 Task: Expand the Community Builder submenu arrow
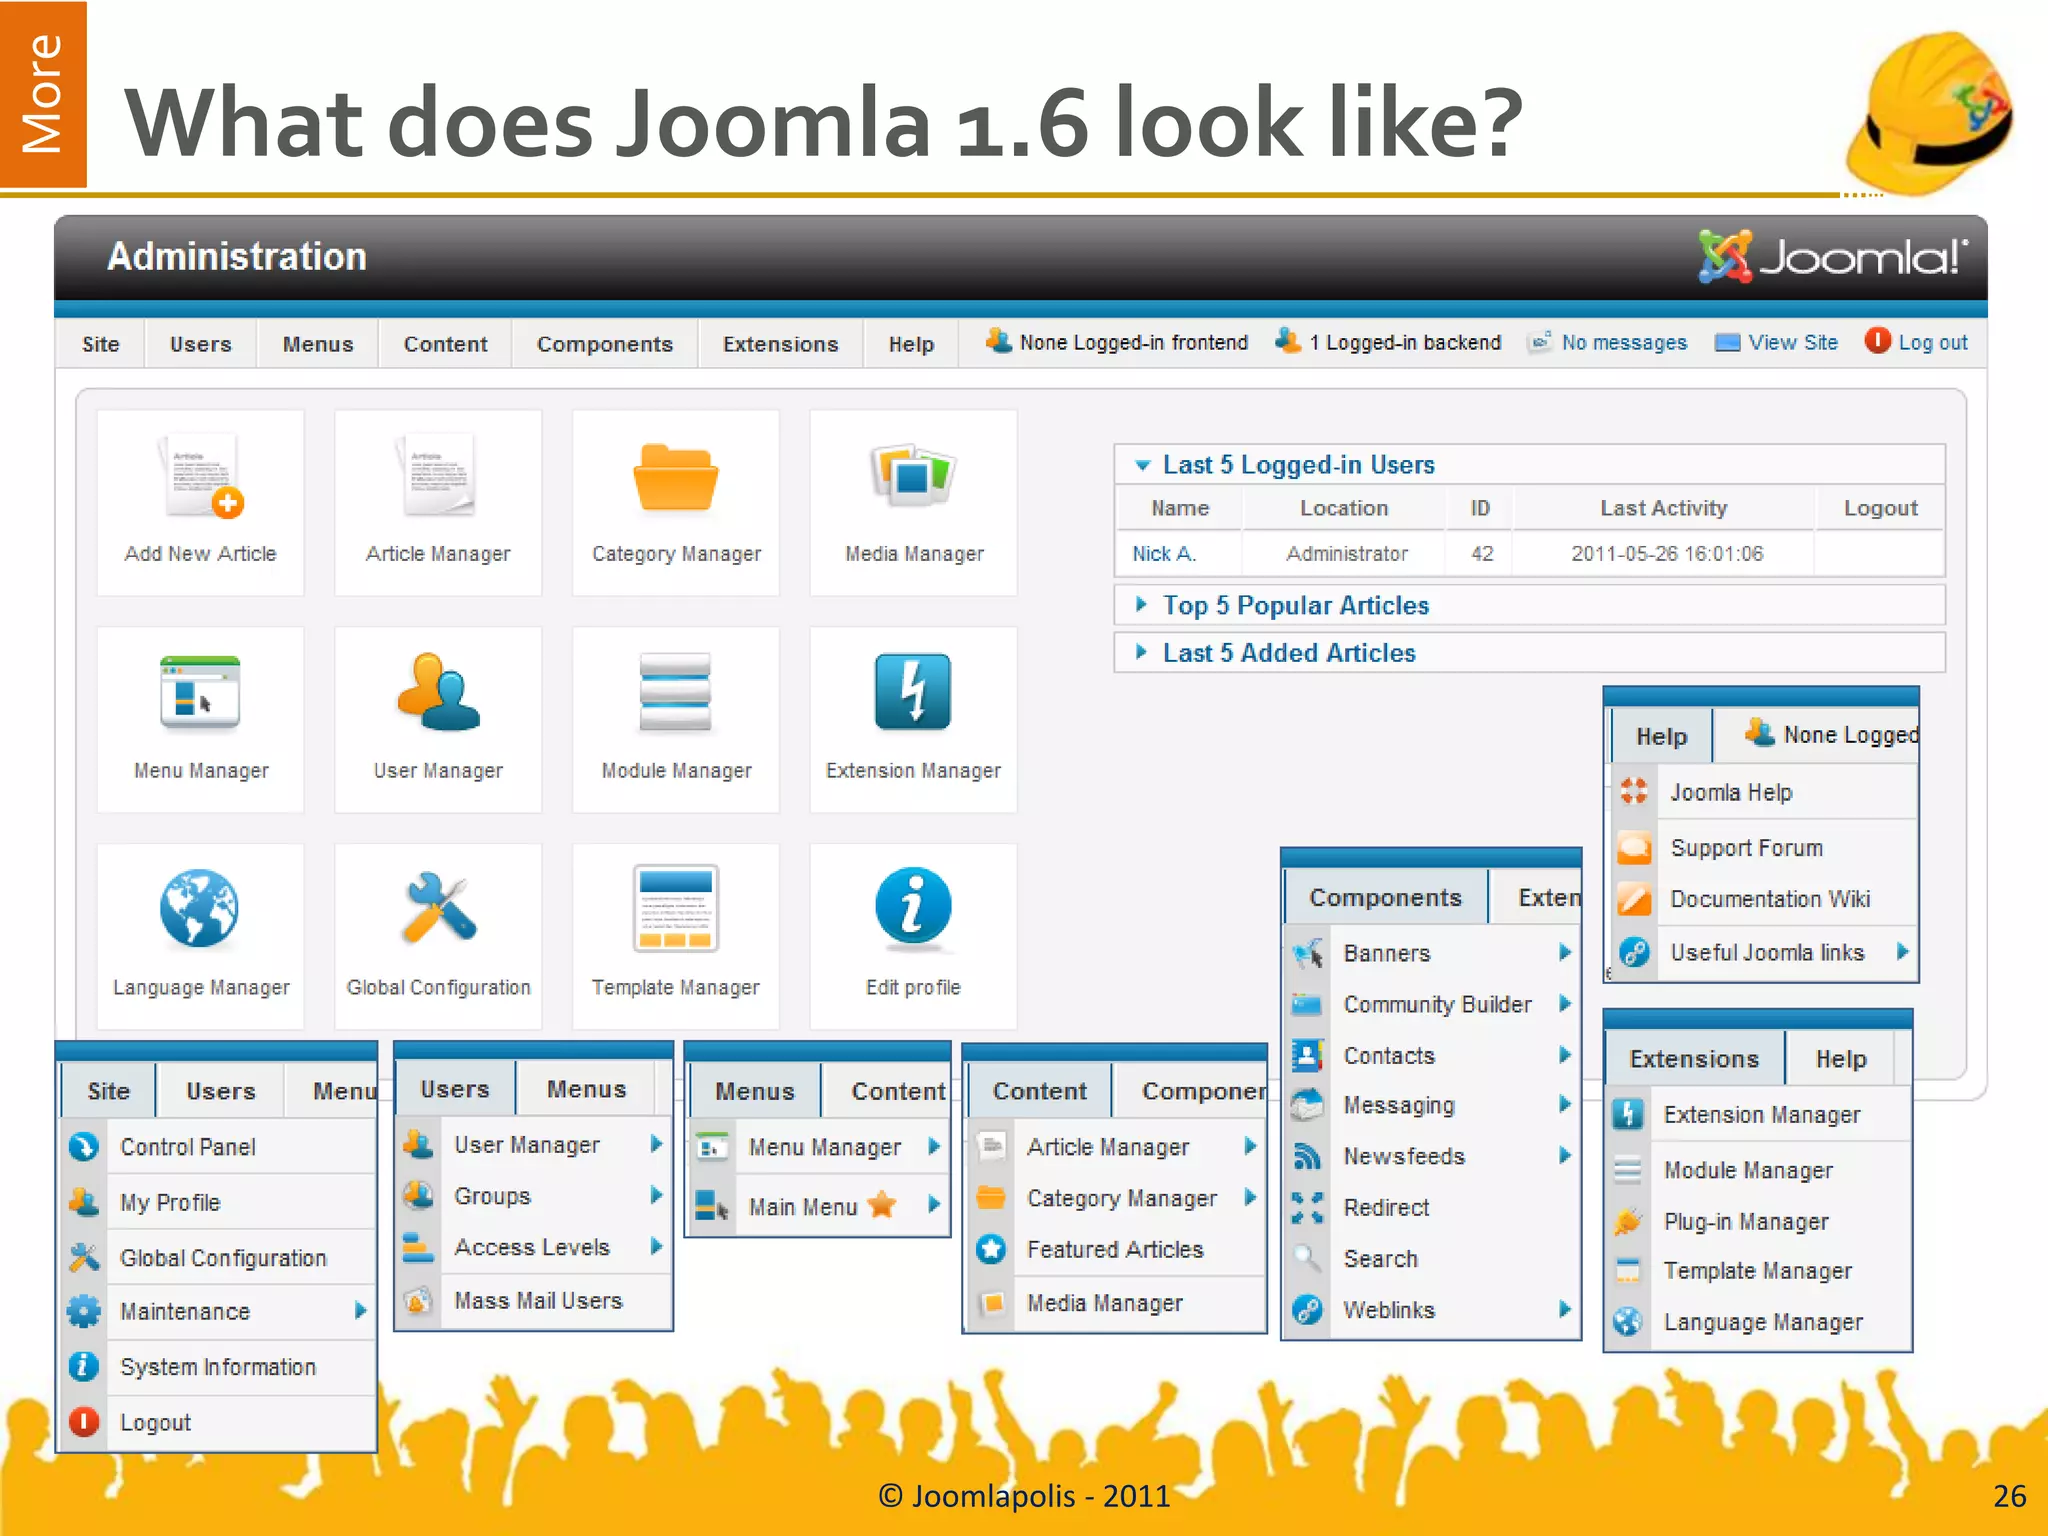point(1565,1003)
